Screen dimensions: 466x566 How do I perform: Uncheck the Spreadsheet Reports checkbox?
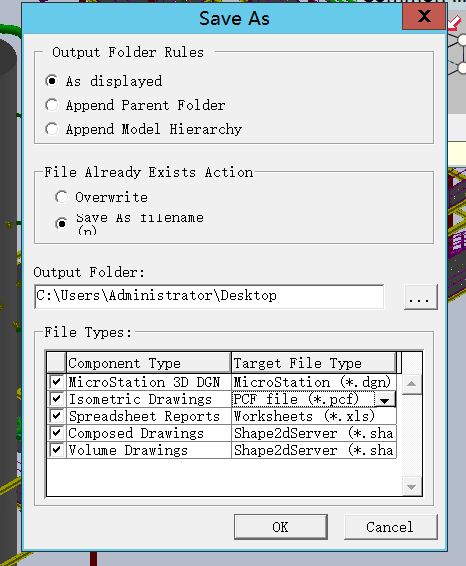pos(56,416)
